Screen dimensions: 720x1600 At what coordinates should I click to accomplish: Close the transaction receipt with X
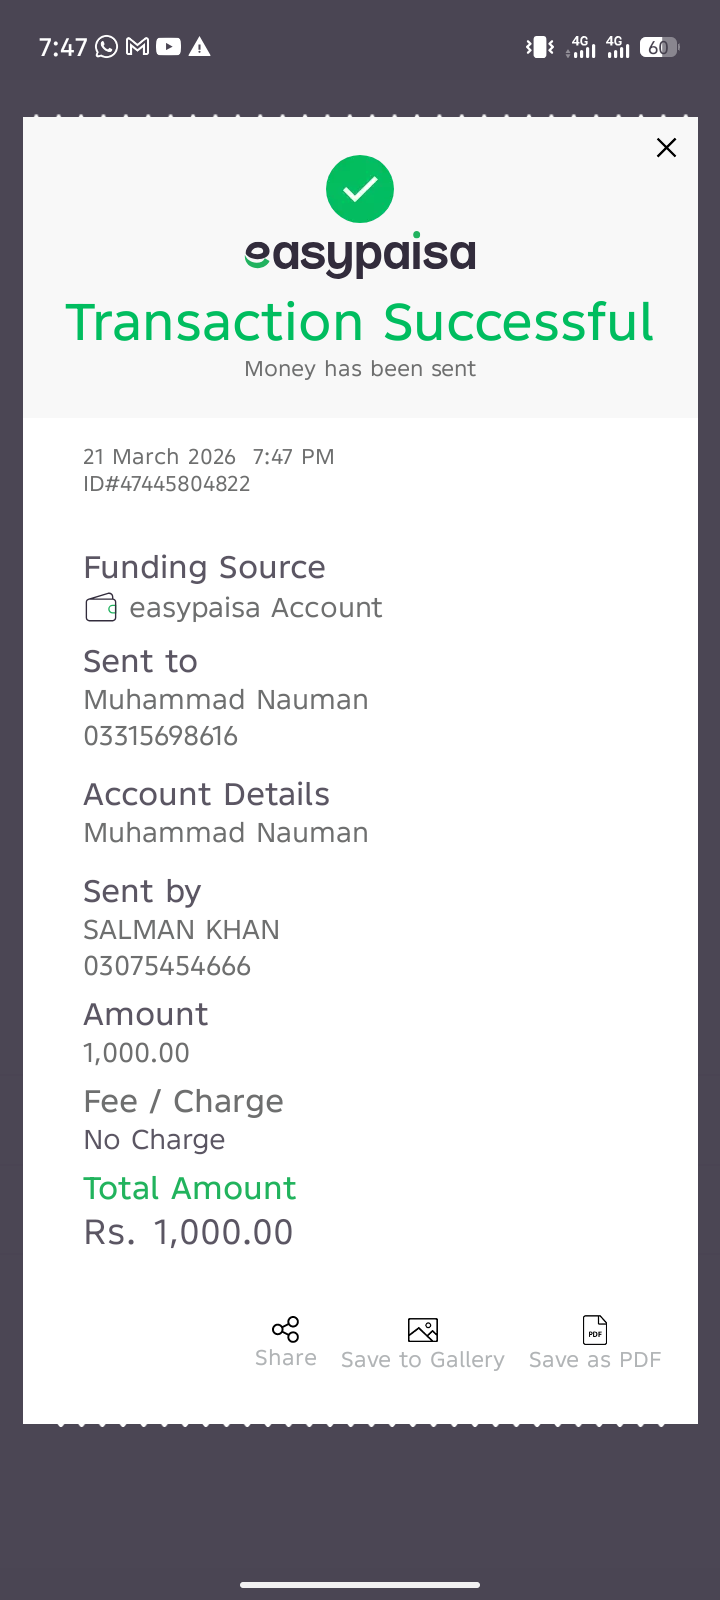click(x=666, y=148)
